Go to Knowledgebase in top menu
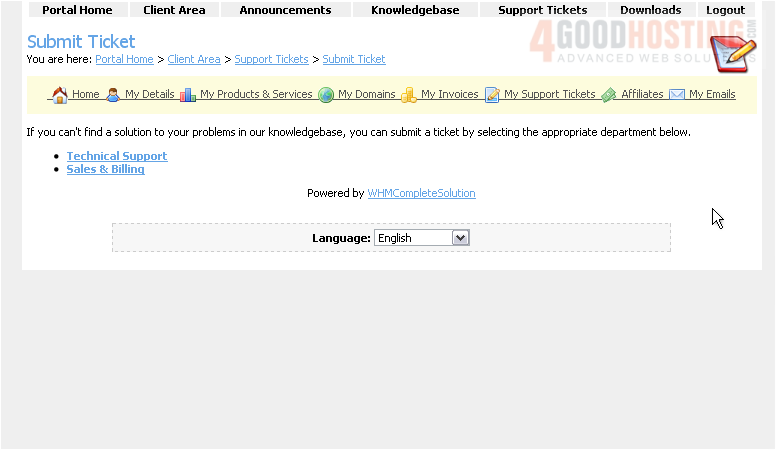The width and height of the screenshot is (776, 450). pyautogui.click(x=415, y=10)
